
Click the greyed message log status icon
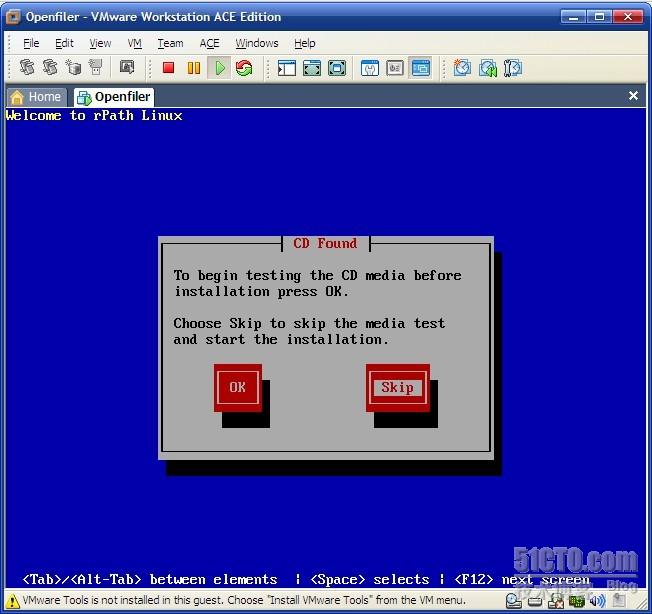(619, 601)
